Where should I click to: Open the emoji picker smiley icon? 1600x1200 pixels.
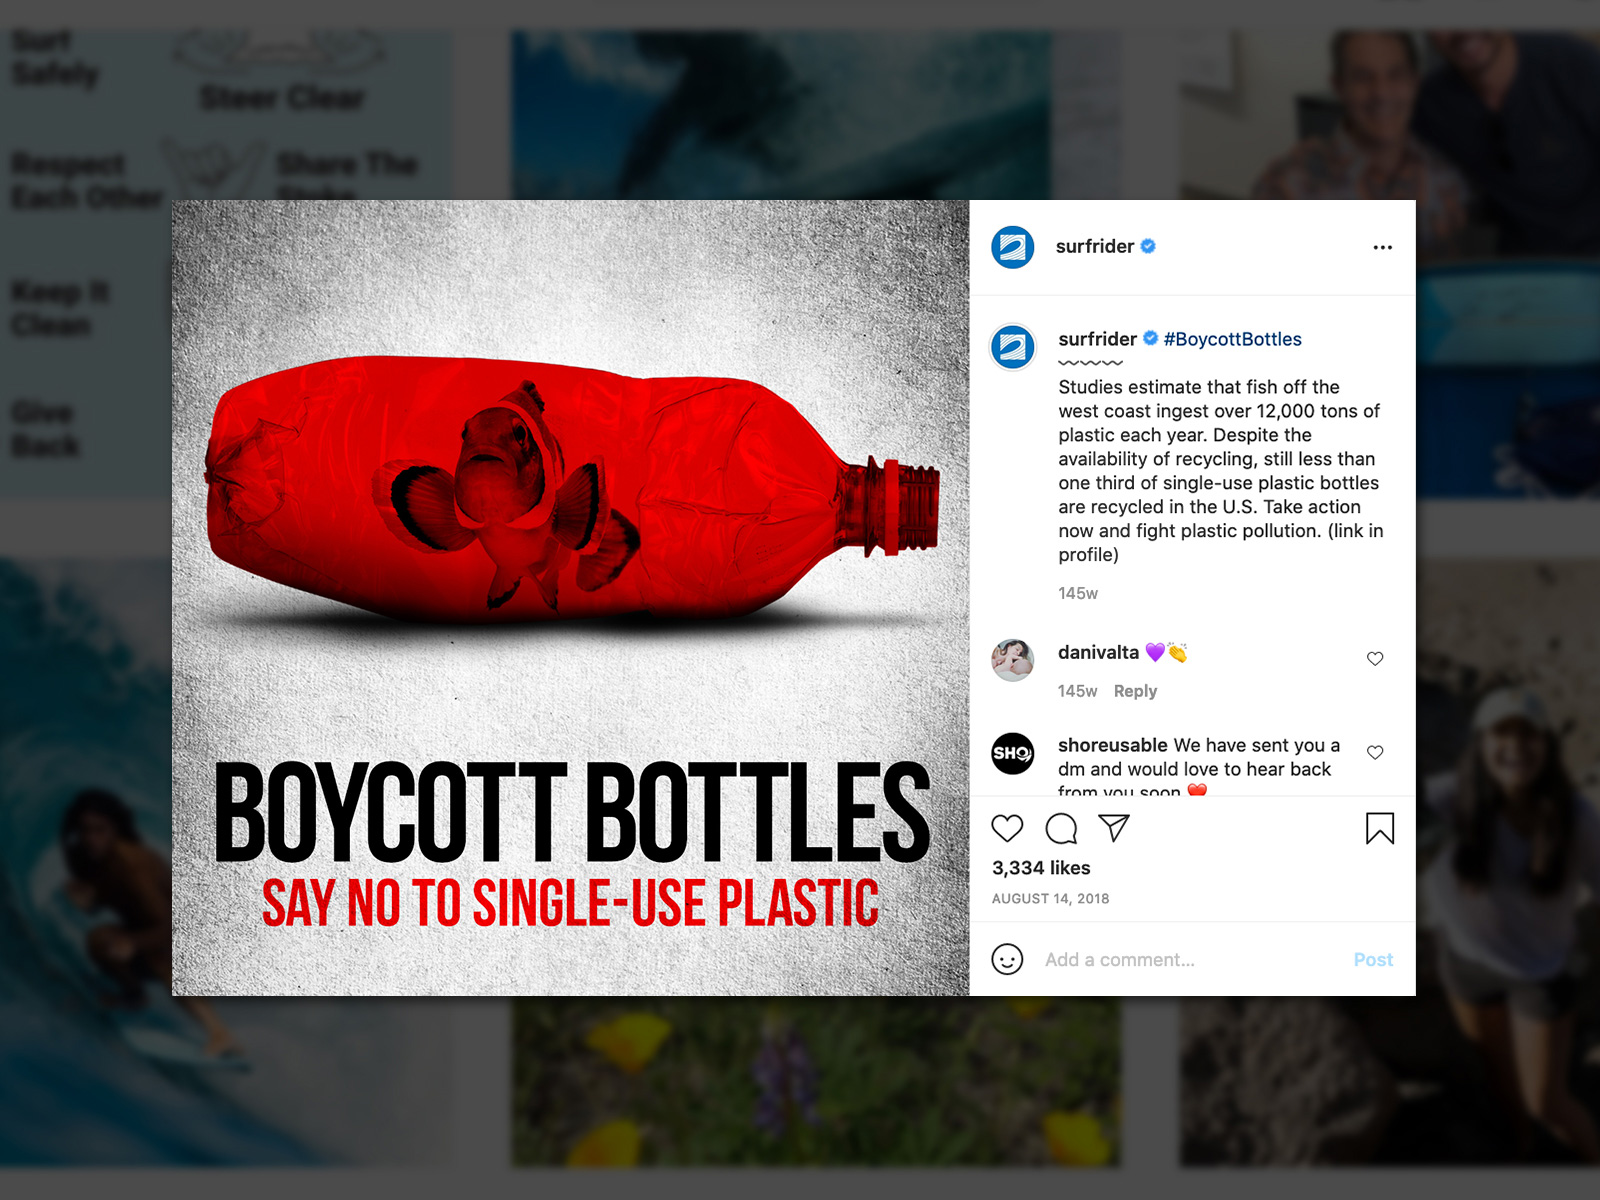(1007, 959)
